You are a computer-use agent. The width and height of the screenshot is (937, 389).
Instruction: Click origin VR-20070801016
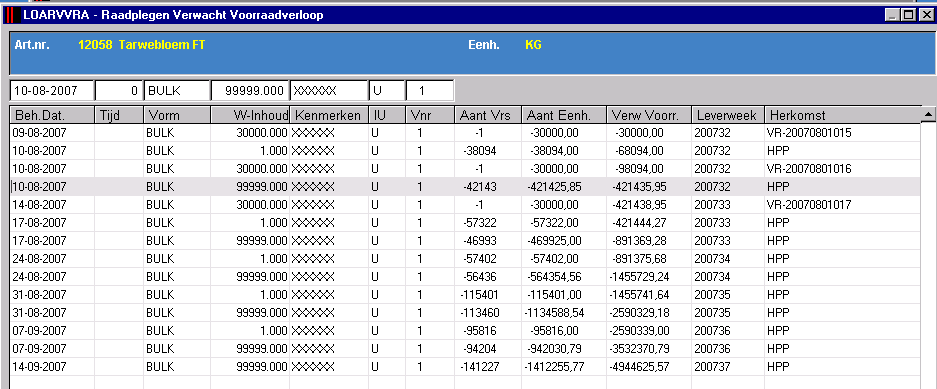pos(809,169)
